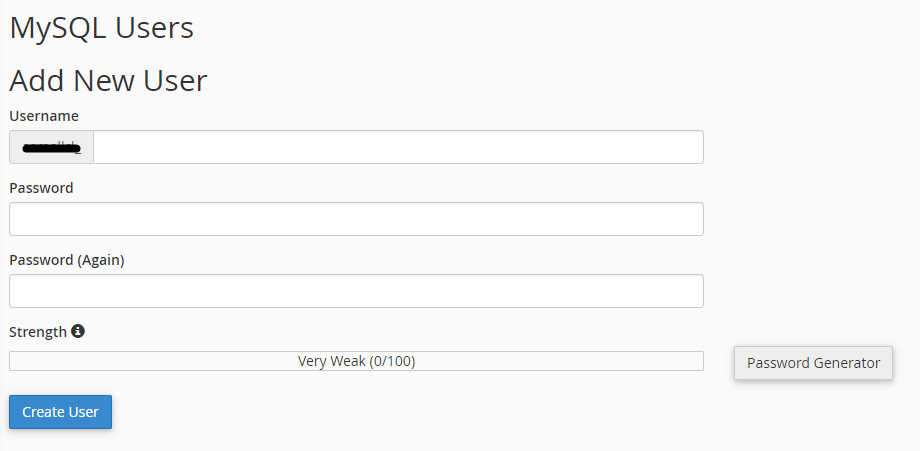Click the redacted username prefix box
Screen dimensions: 920x451
pyautogui.click(x=51, y=147)
